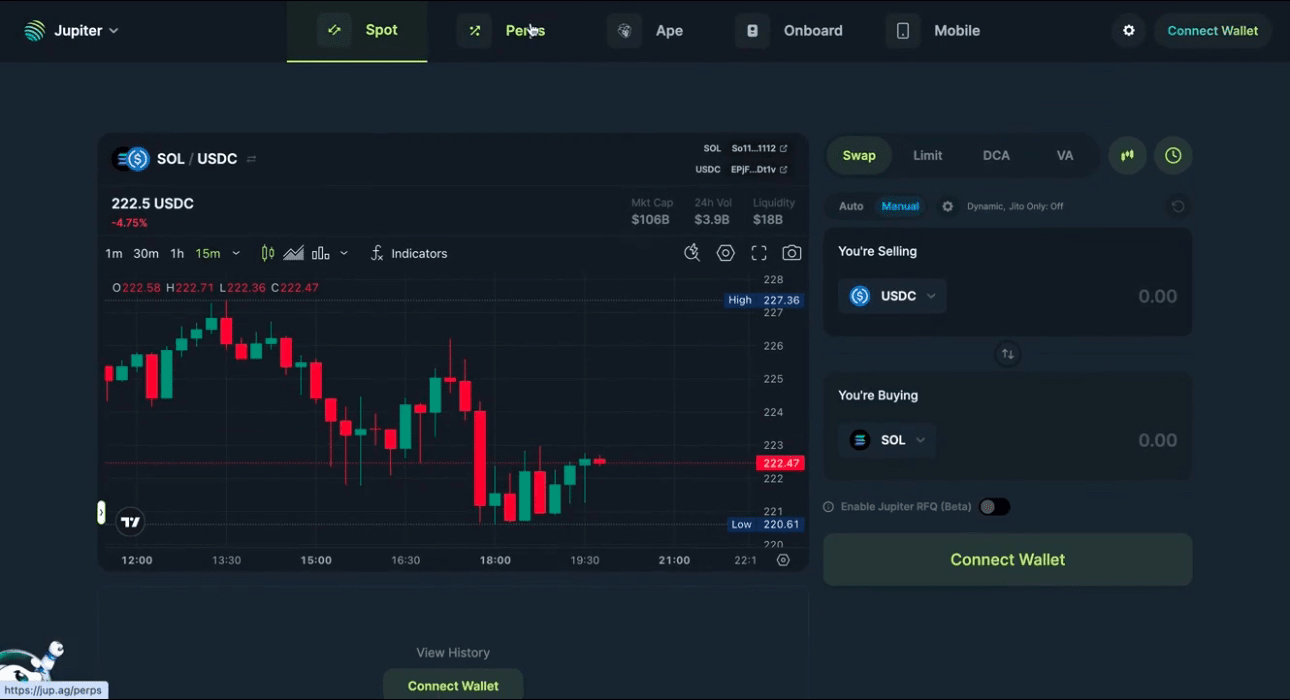
Task: Click the Dynamic, Jito Only: Off text
Action: 1015,207
